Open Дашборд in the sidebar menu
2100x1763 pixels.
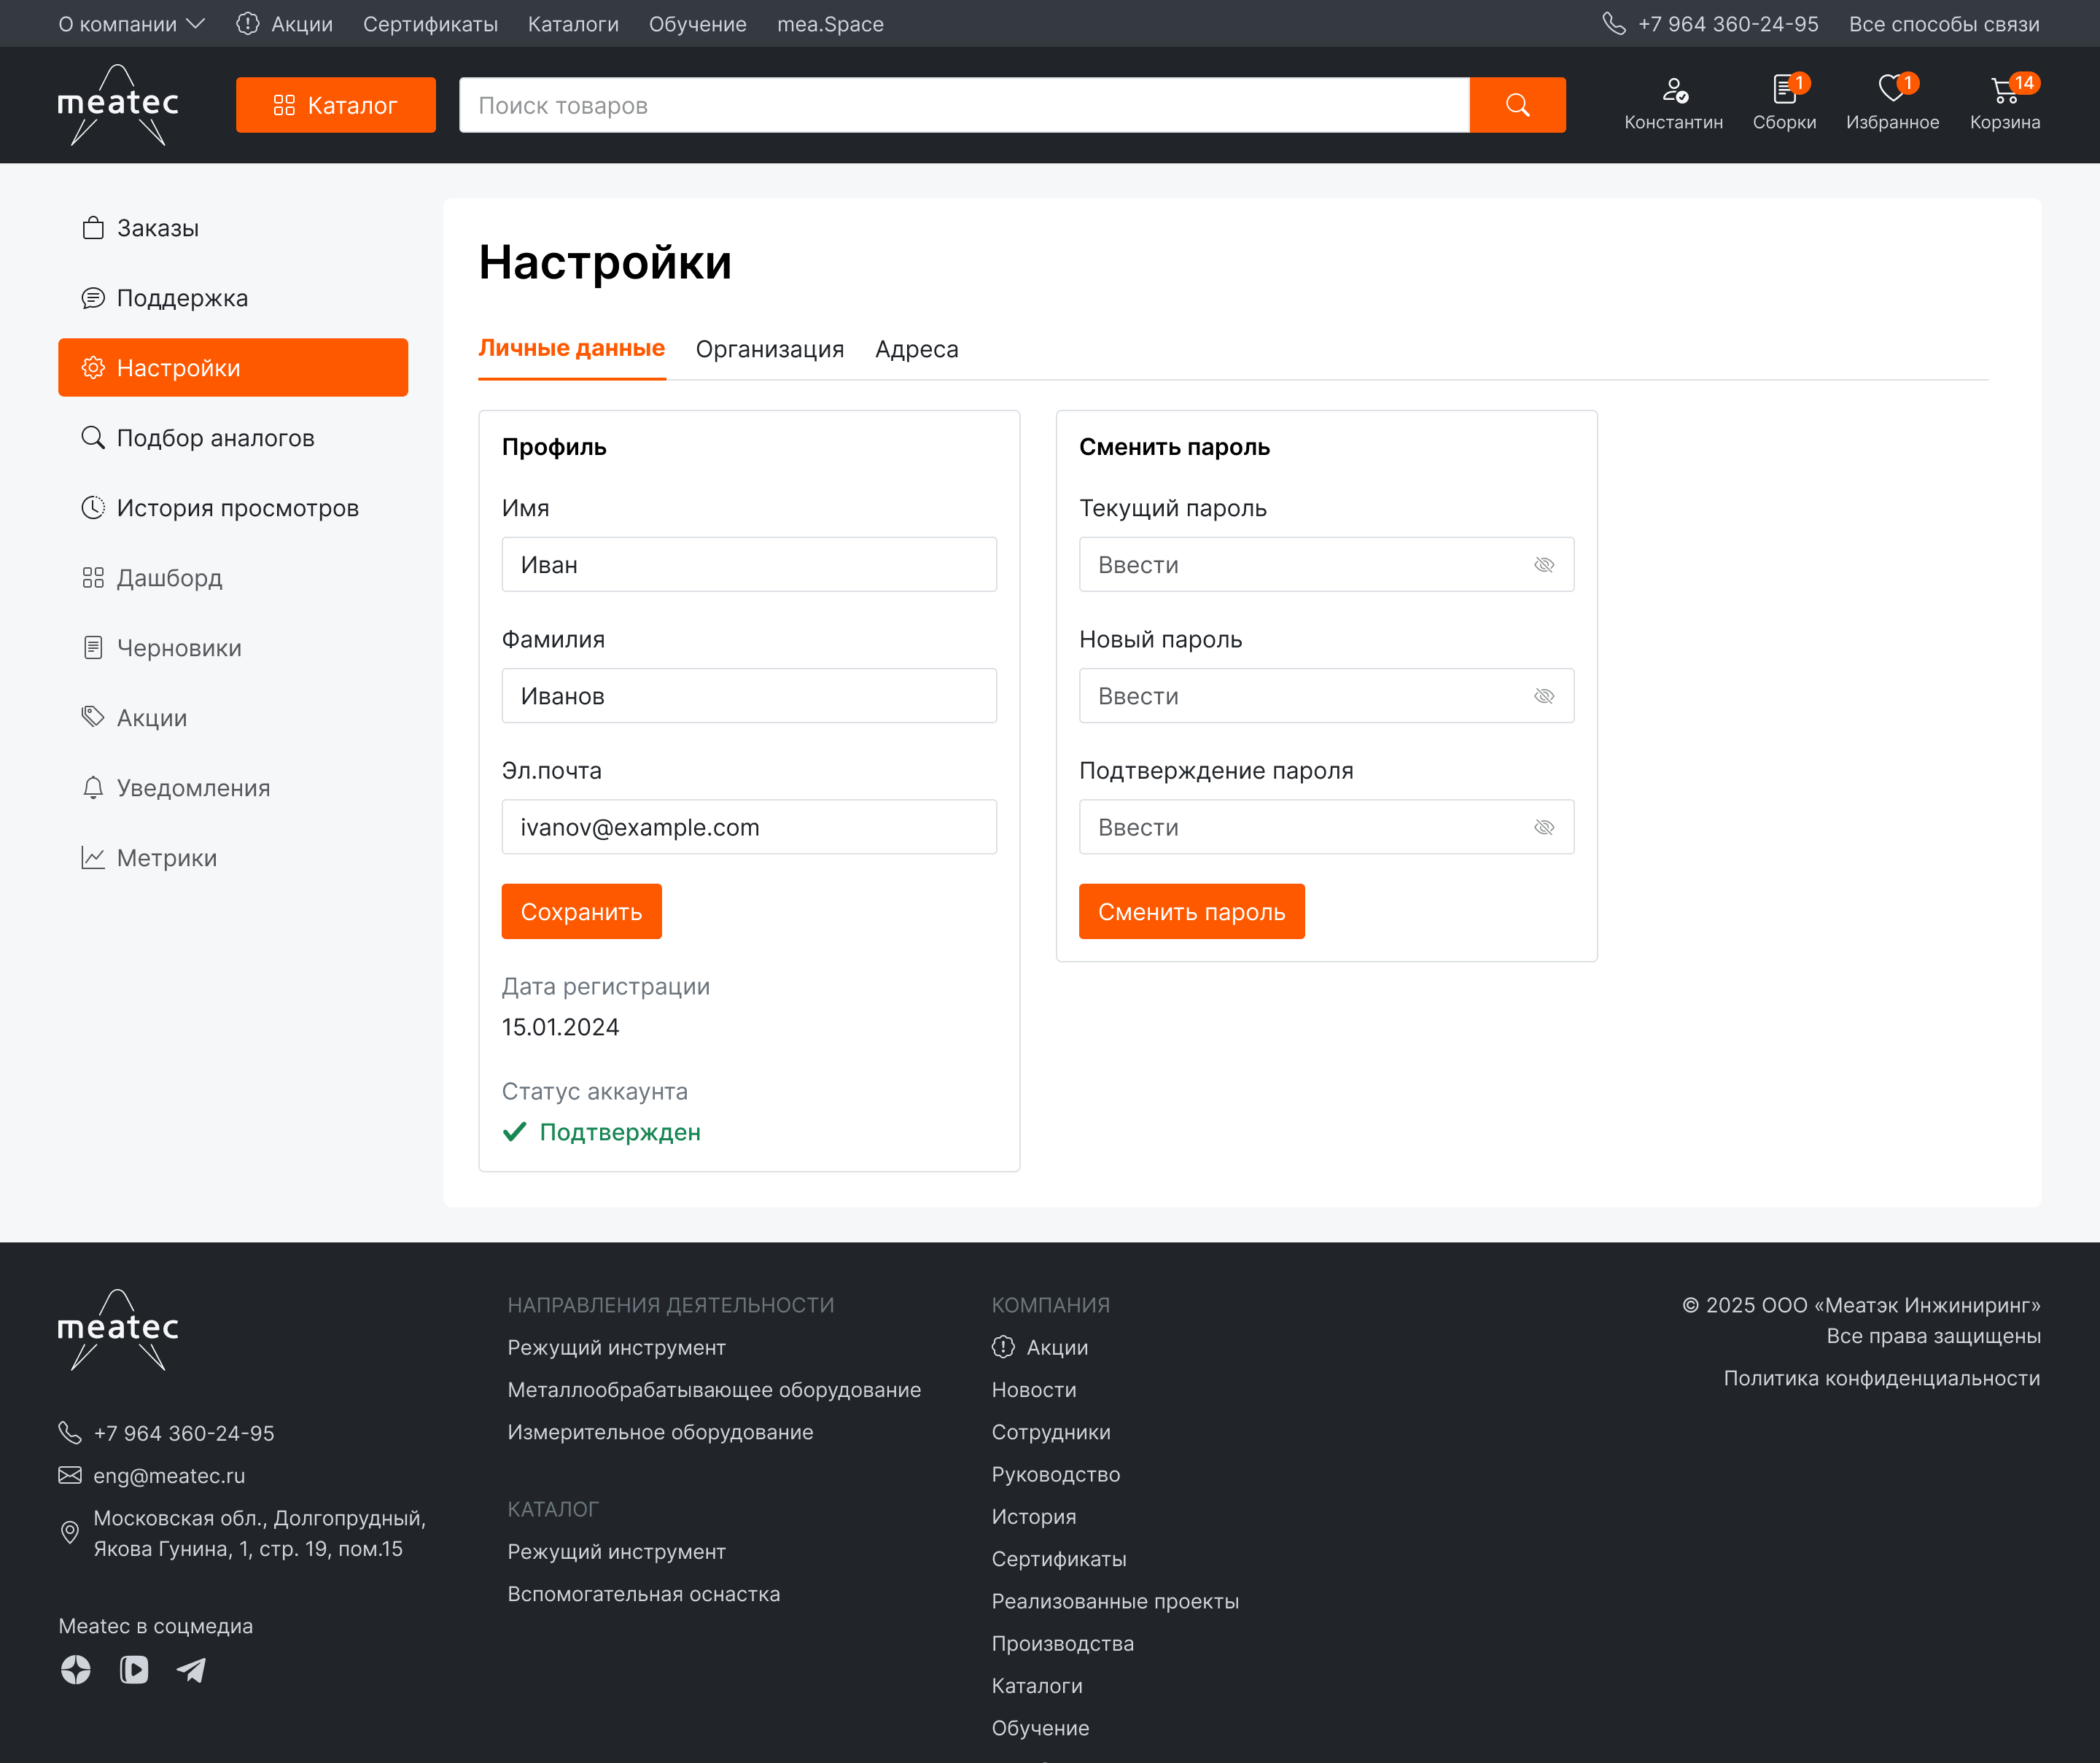click(169, 578)
